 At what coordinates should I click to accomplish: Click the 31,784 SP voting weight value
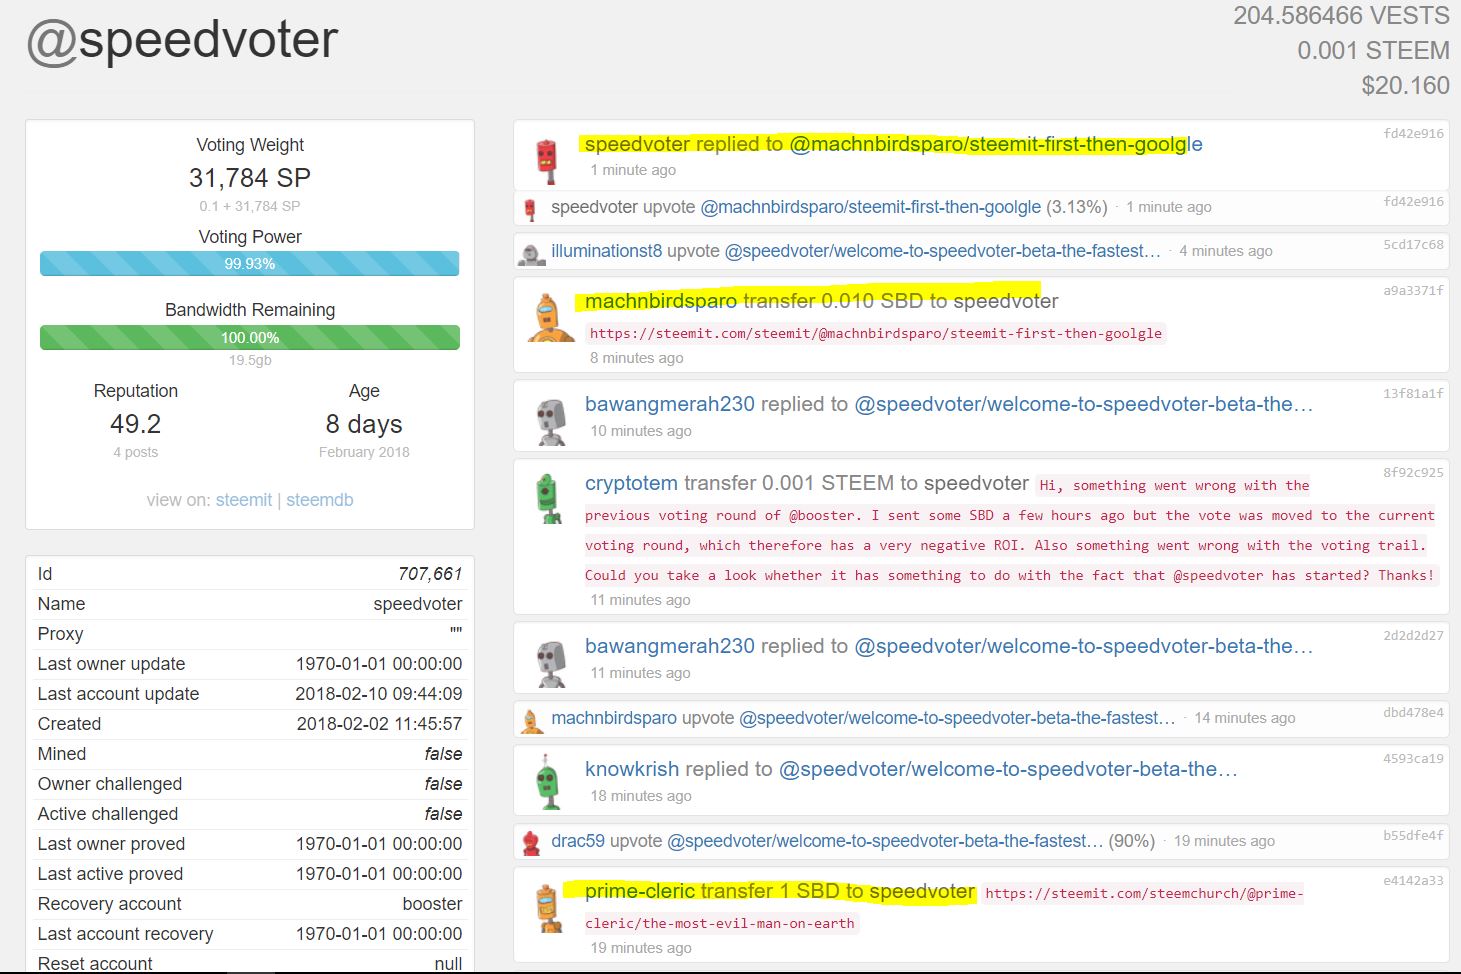click(250, 178)
